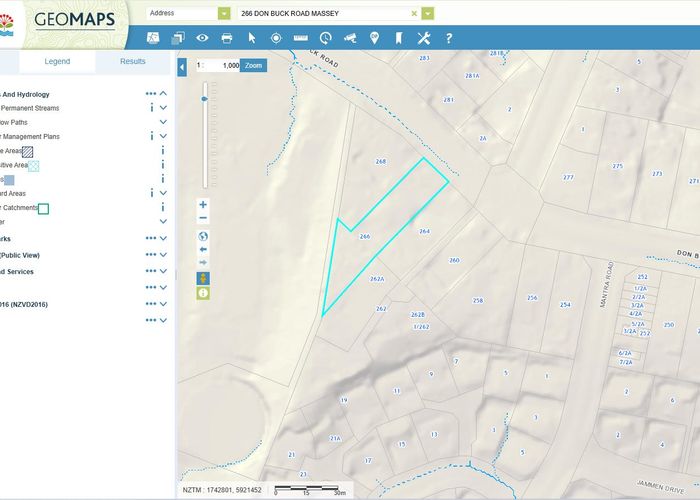Image resolution: width=700 pixels, height=500 pixels.
Task: Click the bookmark icon in toolbar
Action: pyautogui.click(x=398, y=38)
